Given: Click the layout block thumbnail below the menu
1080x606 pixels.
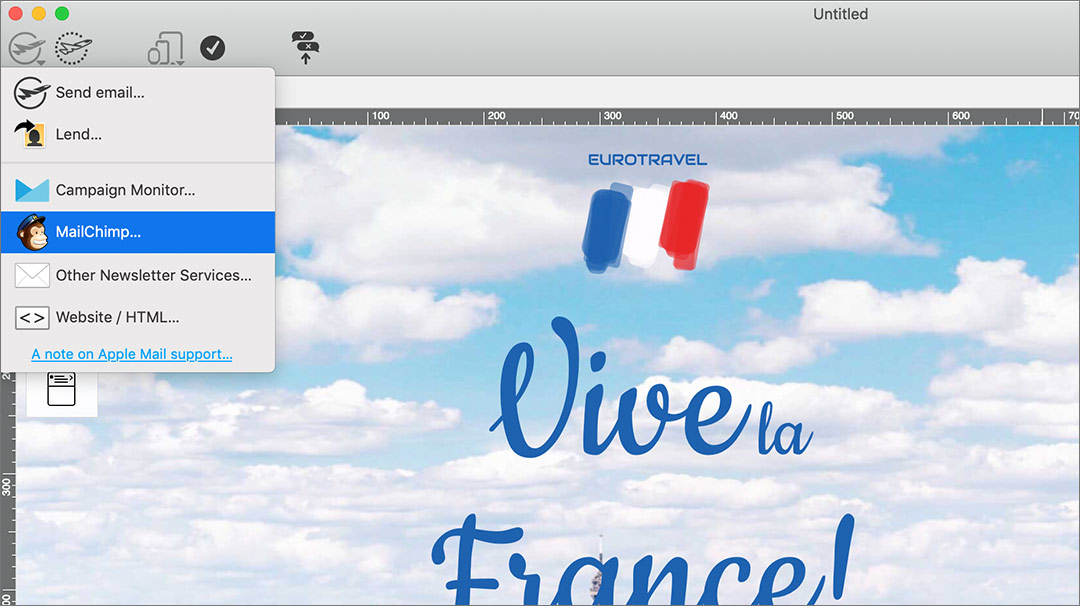Looking at the screenshot, I should [61, 389].
